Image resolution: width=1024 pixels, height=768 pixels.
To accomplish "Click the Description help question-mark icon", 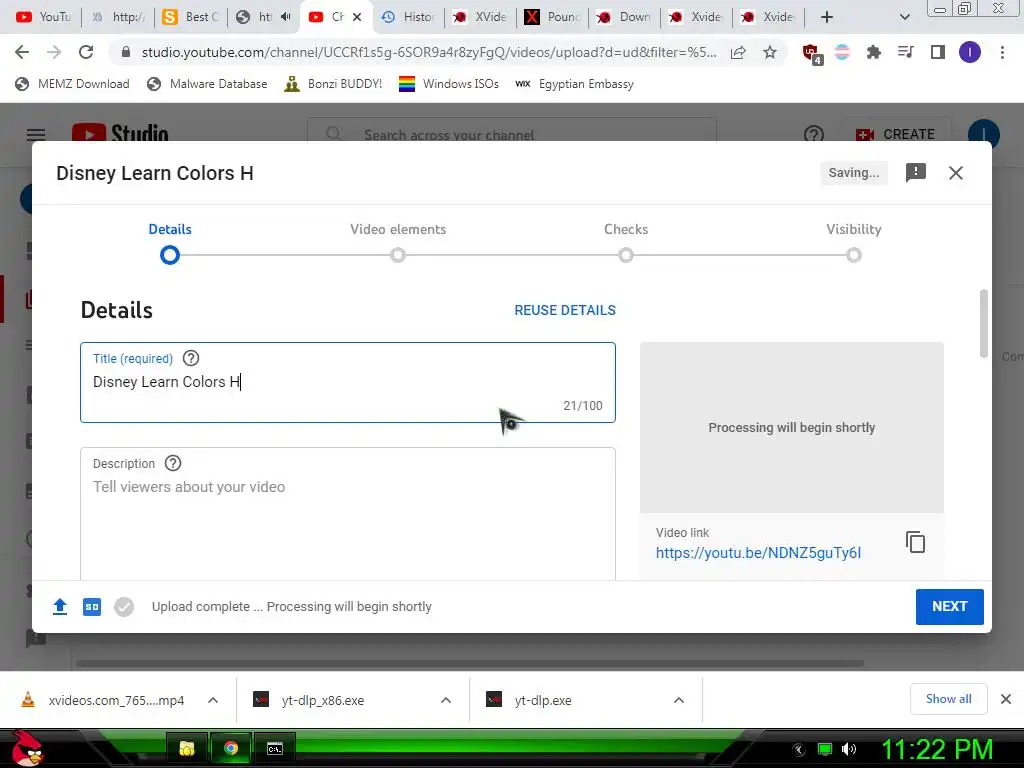I will pyautogui.click(x=173, y=463).
